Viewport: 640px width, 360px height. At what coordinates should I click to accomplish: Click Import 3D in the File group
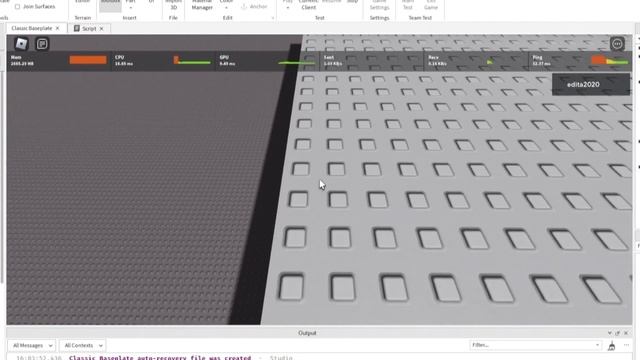coord(173,5)
